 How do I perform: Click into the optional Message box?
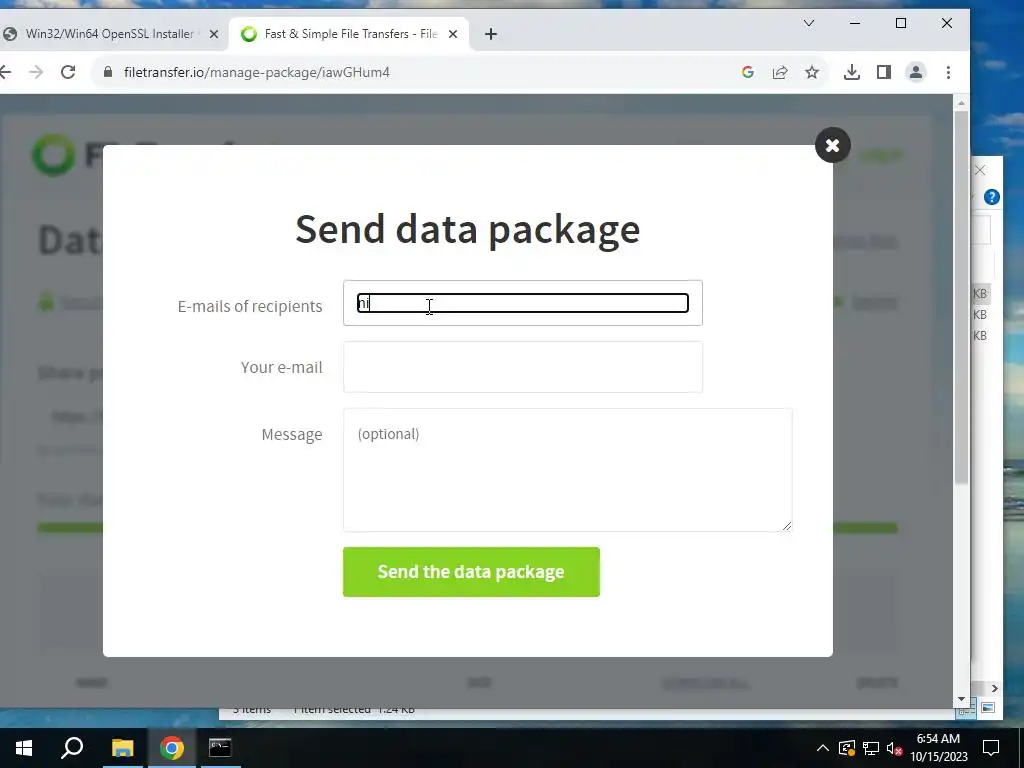point(568,470)
